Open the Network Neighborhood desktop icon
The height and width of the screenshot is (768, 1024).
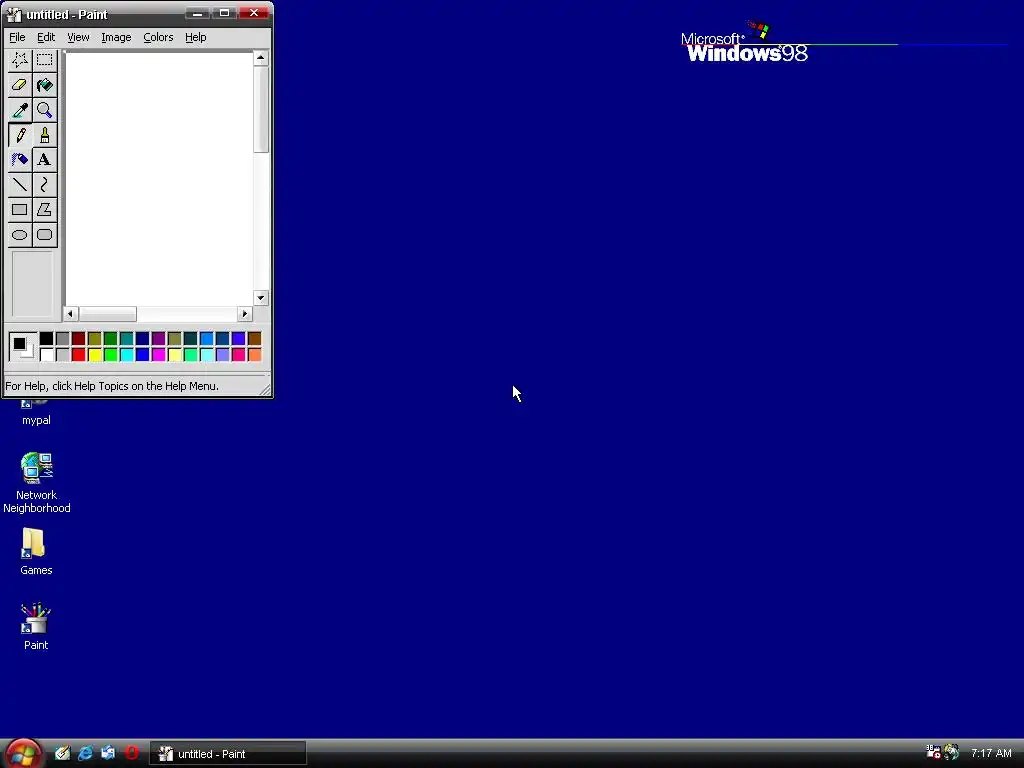[x=36, y=483]
